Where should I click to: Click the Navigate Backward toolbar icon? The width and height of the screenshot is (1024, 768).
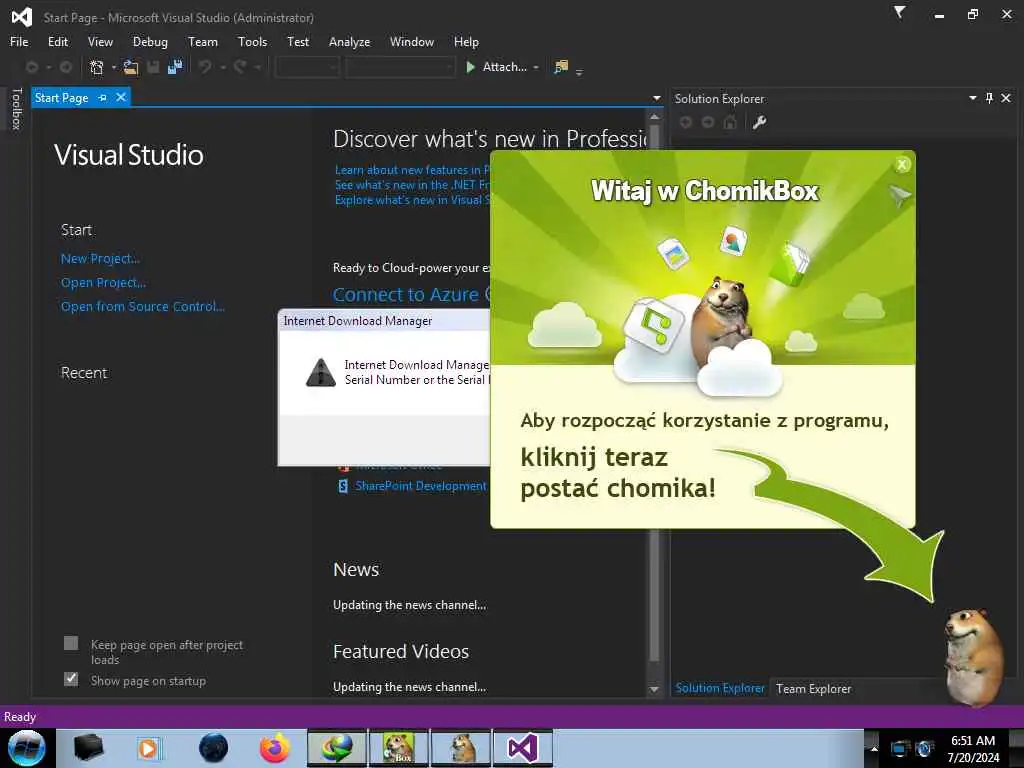(31, 67)
